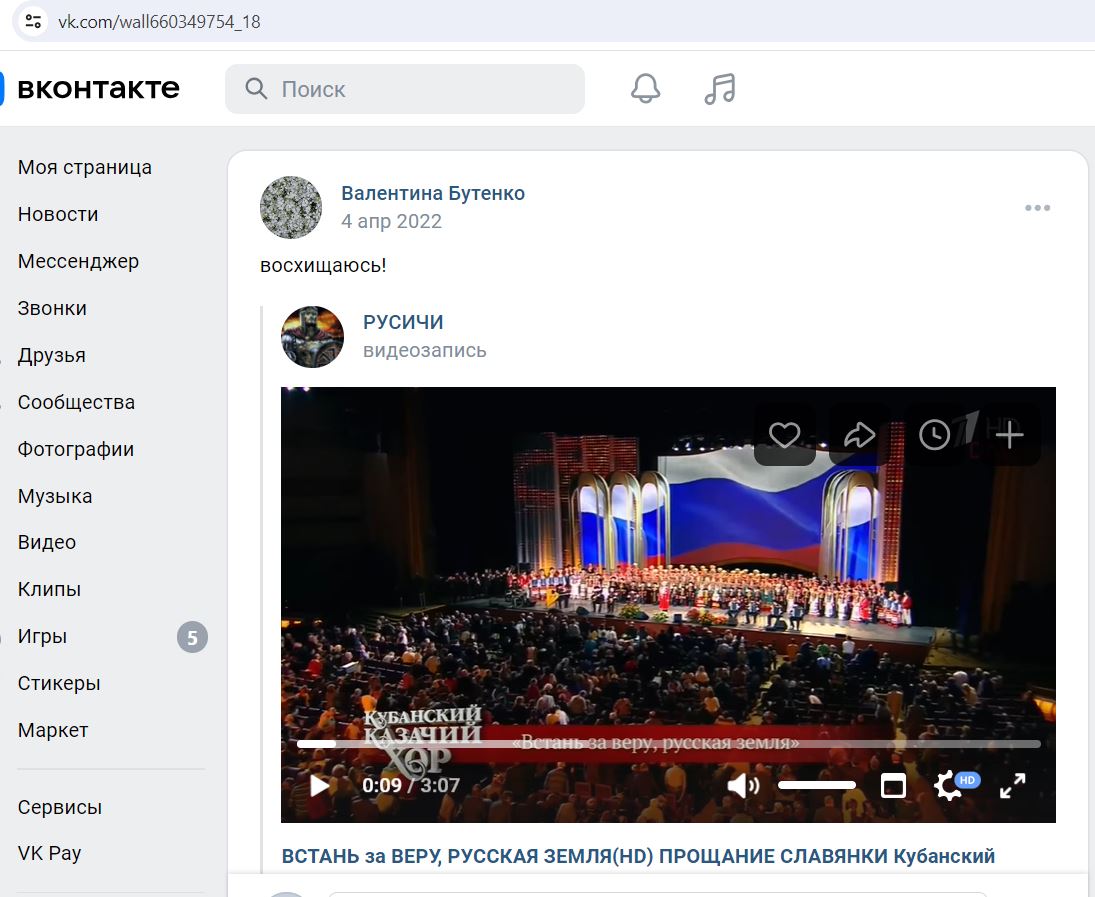Open Сообщества in sidebar

click(76, 402)
